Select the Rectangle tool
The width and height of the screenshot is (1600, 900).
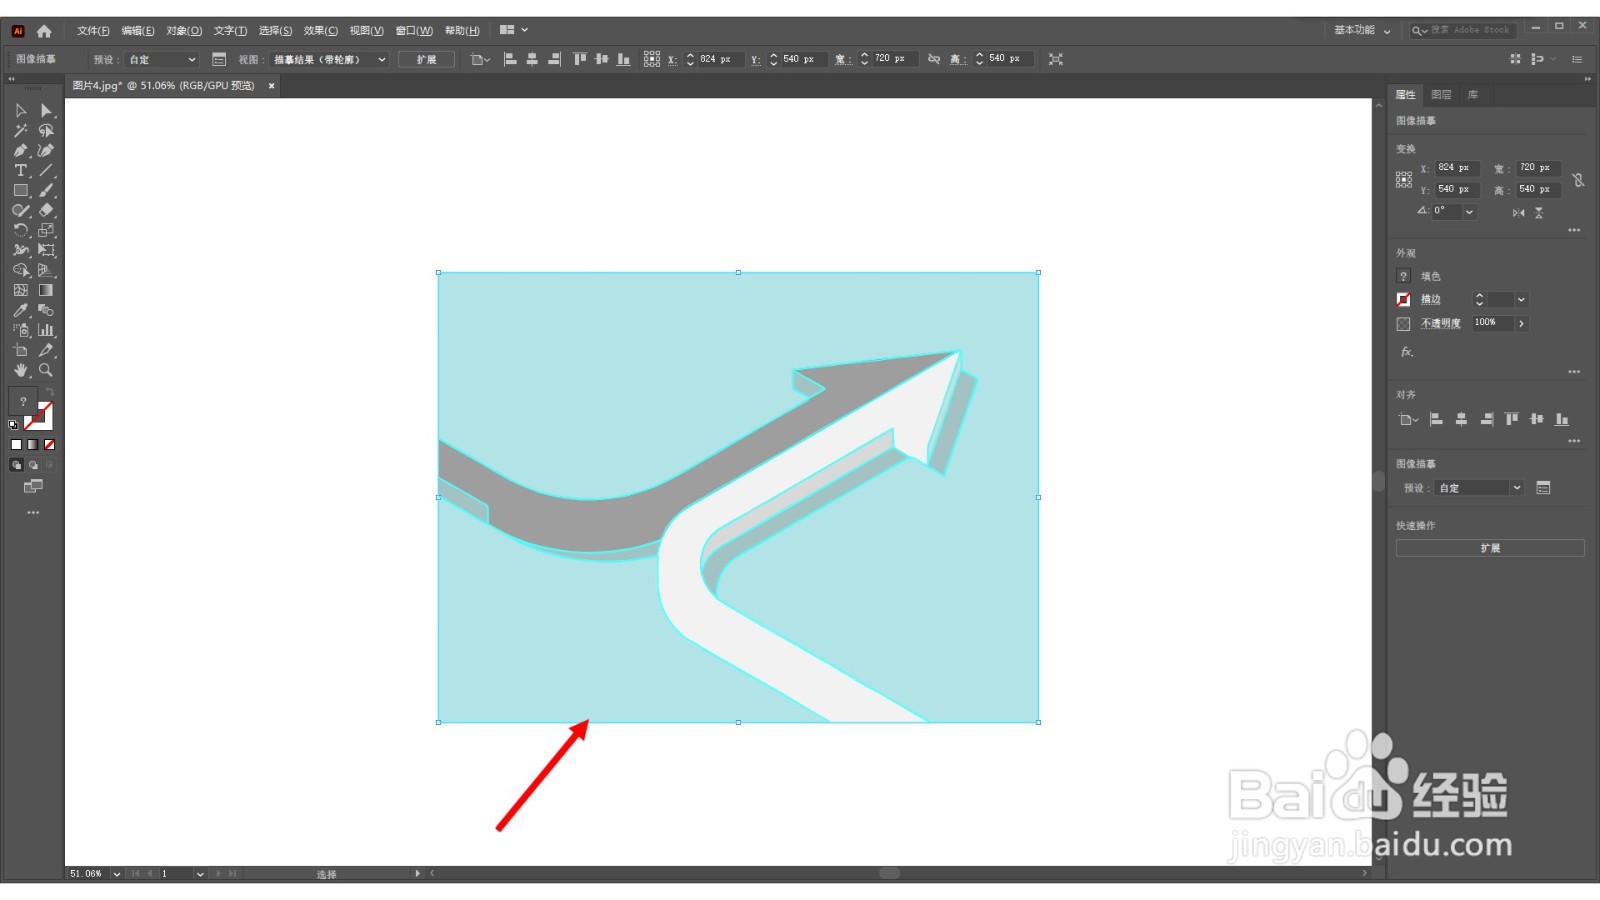click(21, 191)
